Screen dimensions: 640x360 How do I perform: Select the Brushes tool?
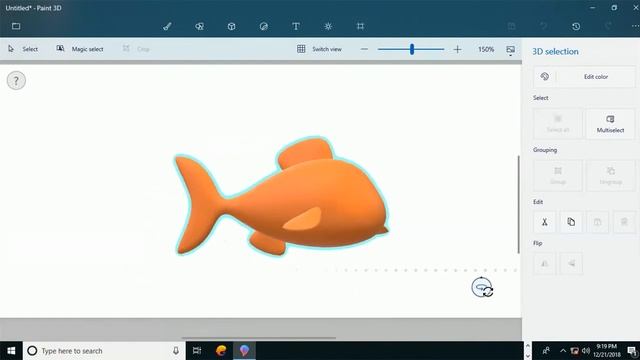click(x=167, y=27)
